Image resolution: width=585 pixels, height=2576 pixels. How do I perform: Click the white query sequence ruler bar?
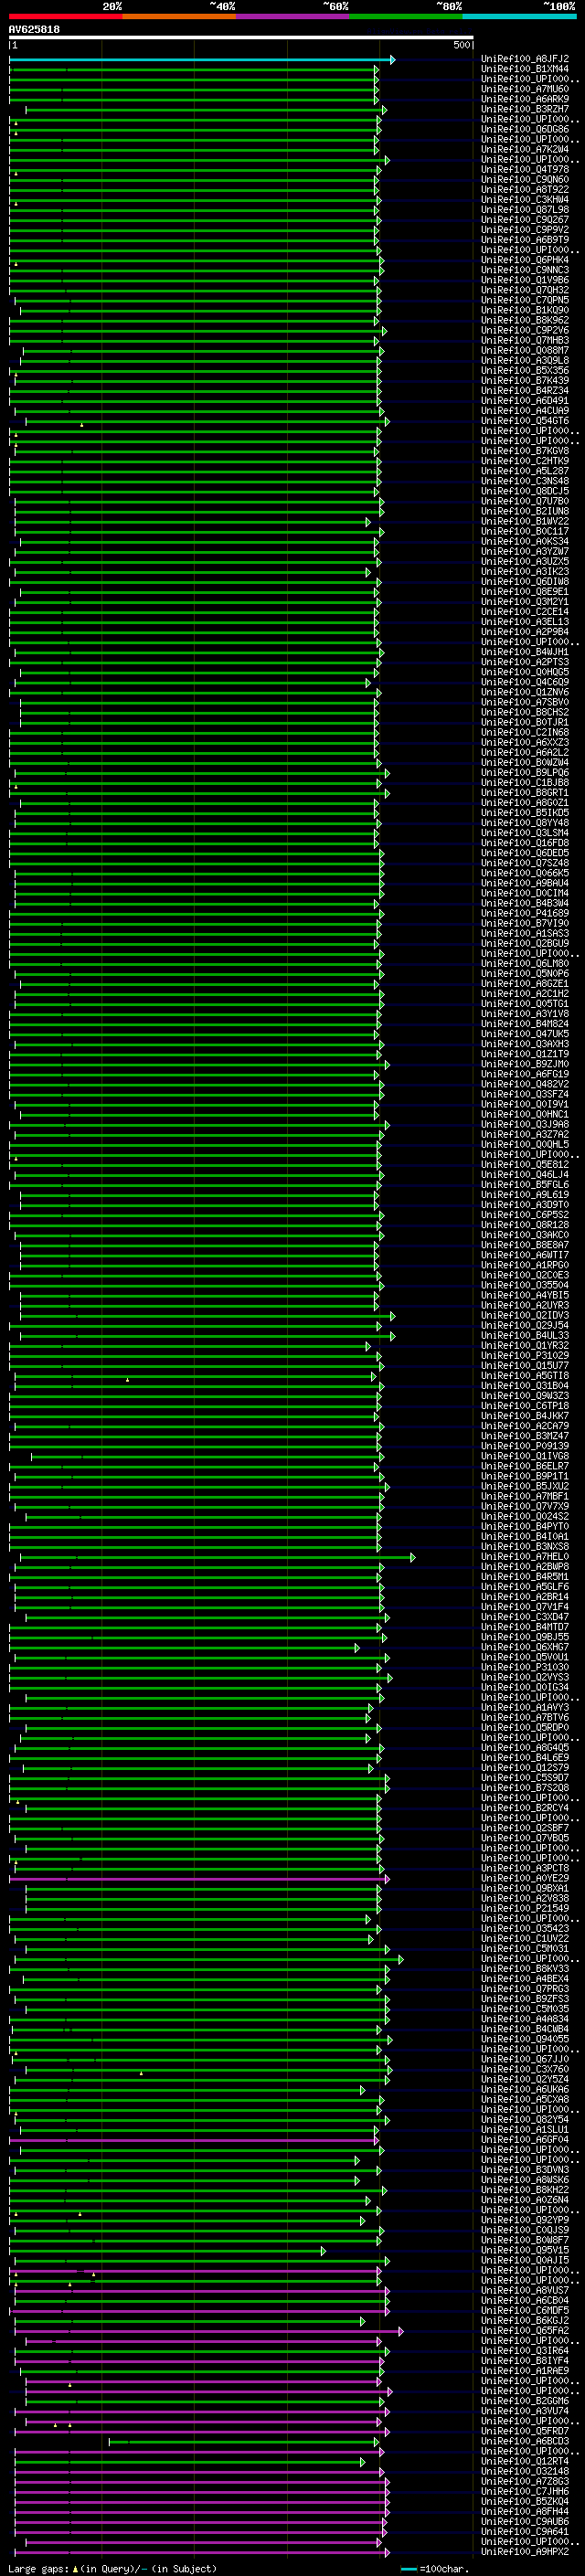pos(241,38)
